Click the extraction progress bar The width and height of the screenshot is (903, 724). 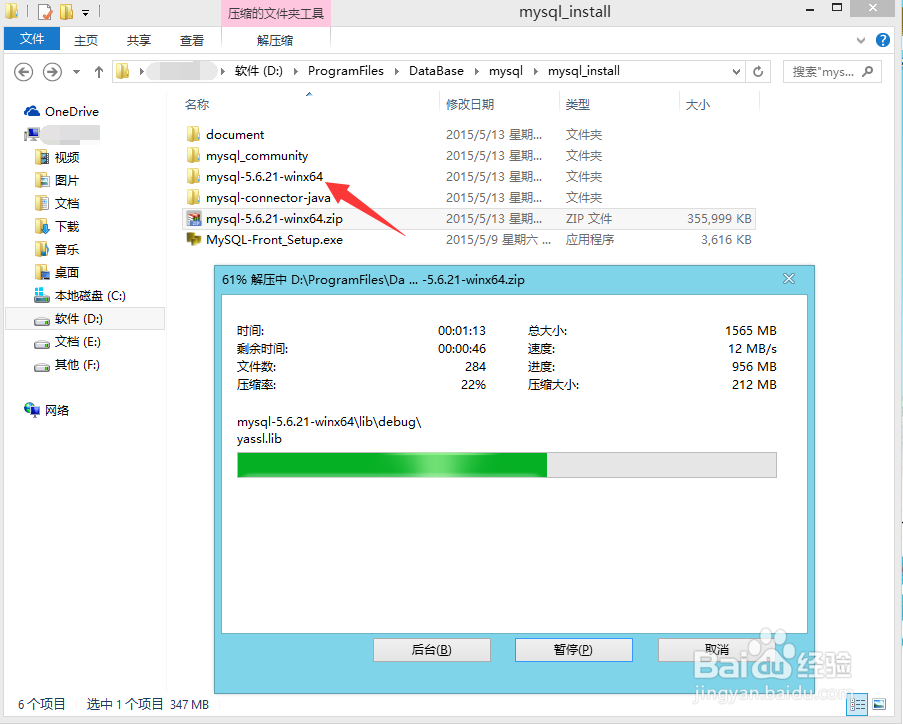click(x=506, y=464)
